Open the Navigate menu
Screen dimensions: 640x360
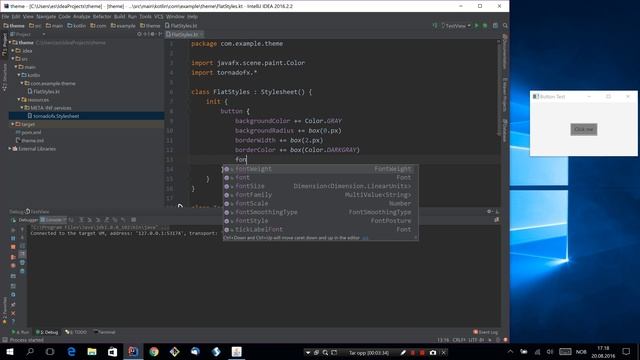46,17
